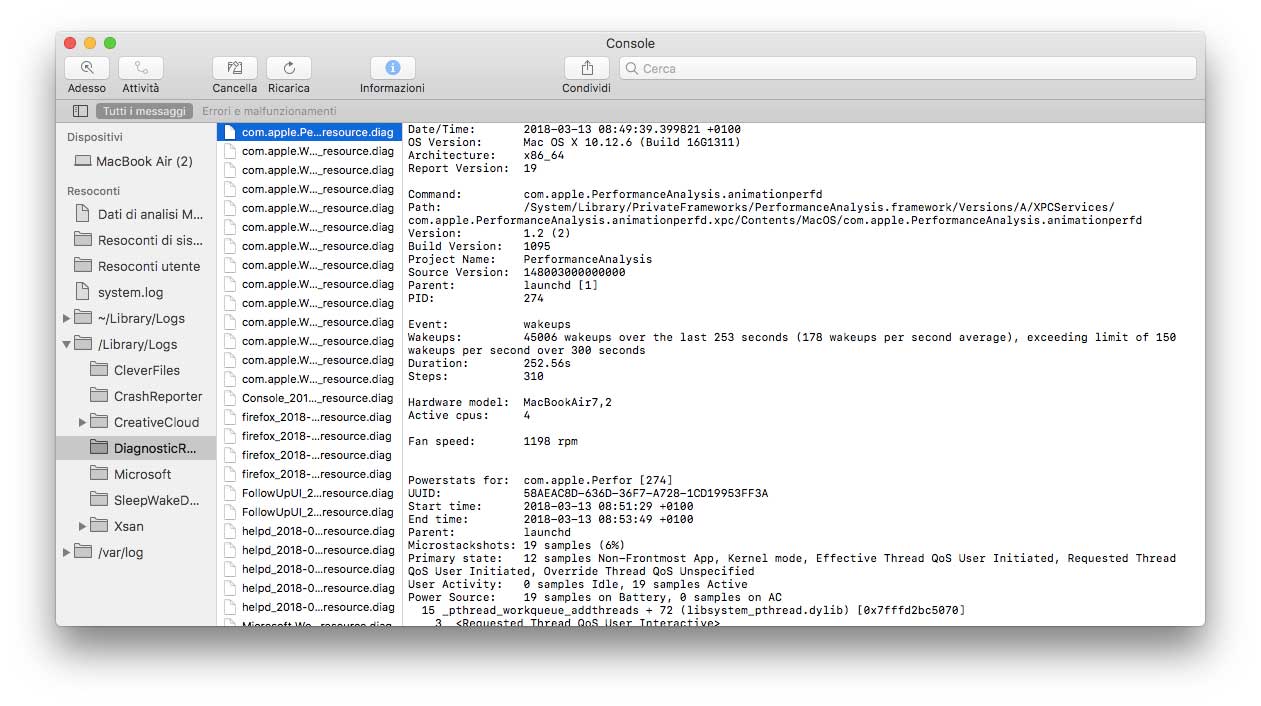The height and width of the screenshot is (706, 1261).
Task: Expand the /var/log folder
Action: [x=67, y=552]
